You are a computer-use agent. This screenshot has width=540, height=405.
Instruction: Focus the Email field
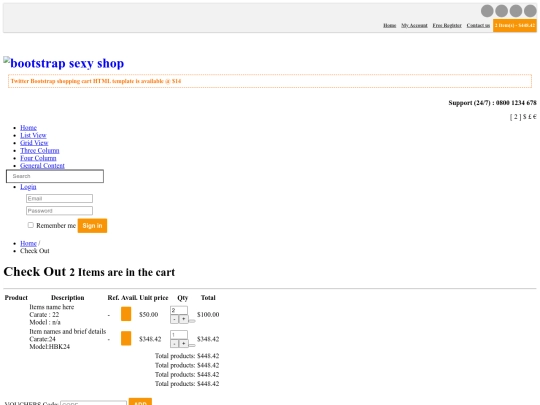pyautogui.click(x=59, y=198)
